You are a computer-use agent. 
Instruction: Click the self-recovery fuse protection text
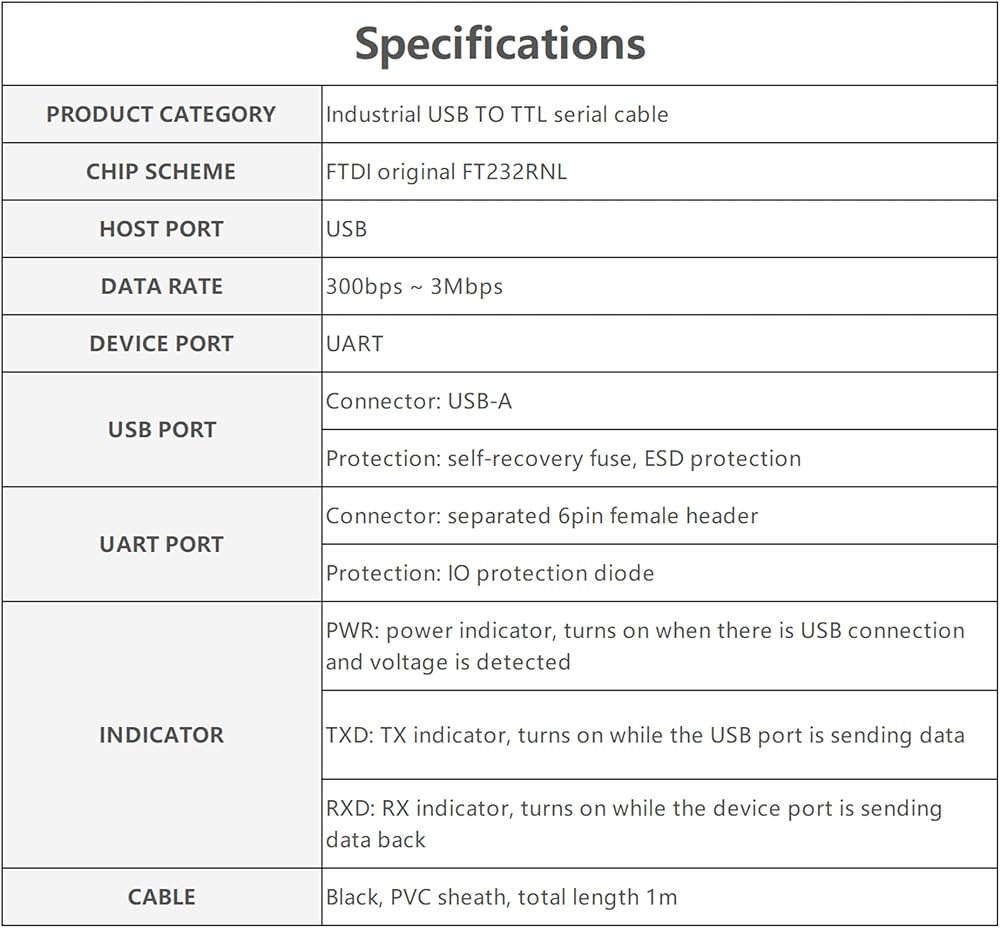tap(563, 459)
